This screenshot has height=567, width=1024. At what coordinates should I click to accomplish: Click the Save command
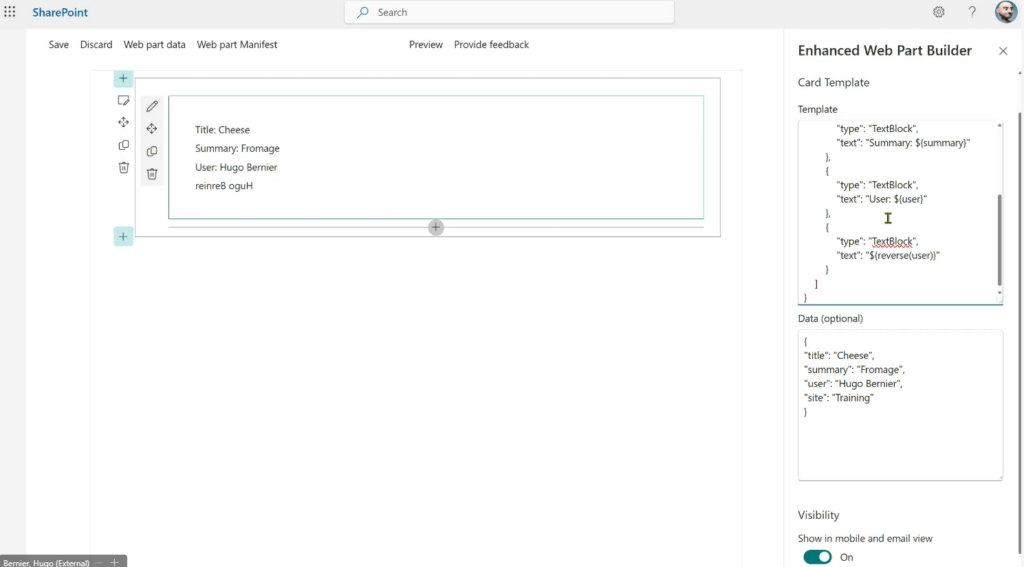59,45
